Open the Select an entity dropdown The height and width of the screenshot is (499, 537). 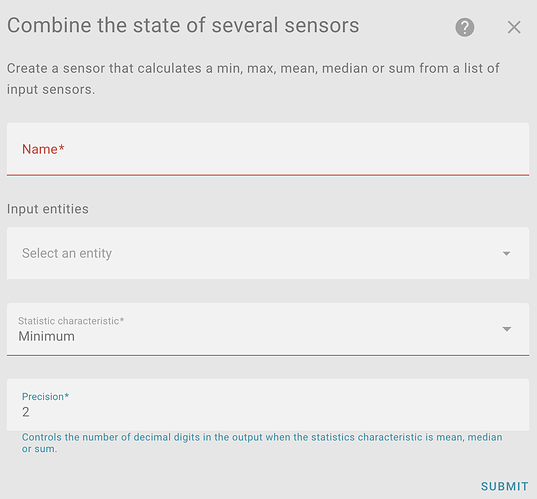point(268,253)
